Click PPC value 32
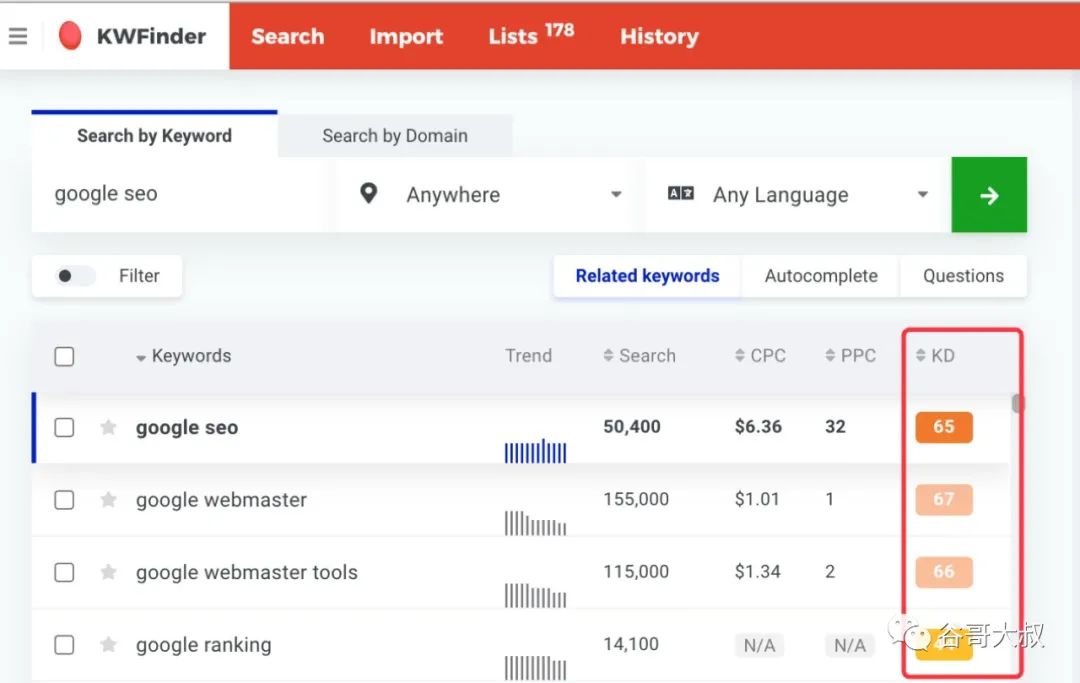 (835, 427)
